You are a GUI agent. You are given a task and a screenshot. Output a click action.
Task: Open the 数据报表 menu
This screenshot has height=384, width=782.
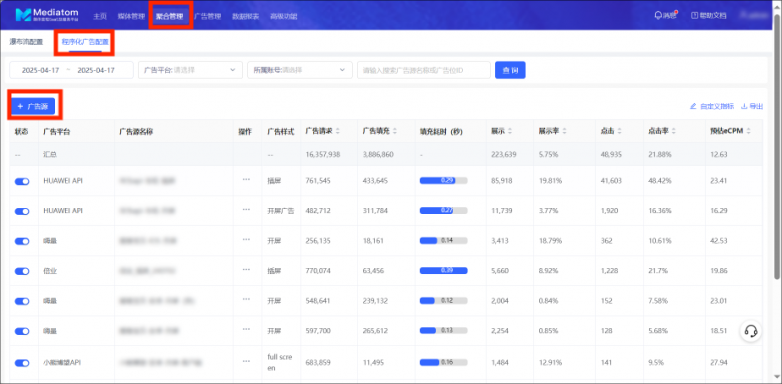[x=245, y=16]
